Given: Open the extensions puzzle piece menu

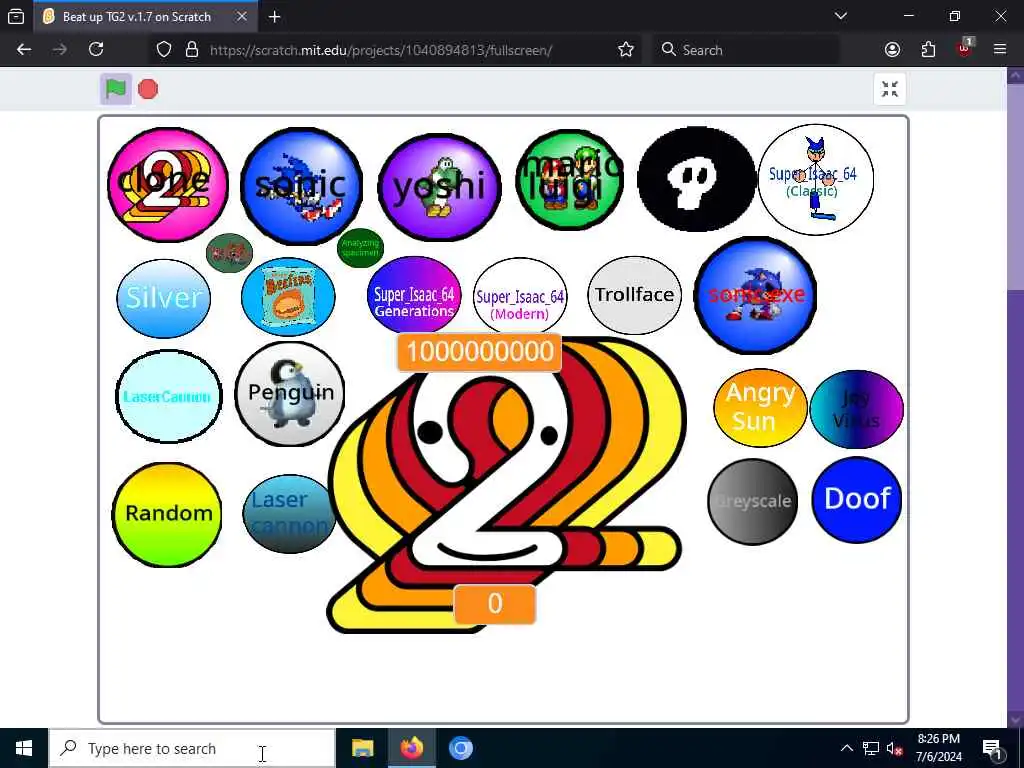Looking at the screenshot, I should click(928, 50).
